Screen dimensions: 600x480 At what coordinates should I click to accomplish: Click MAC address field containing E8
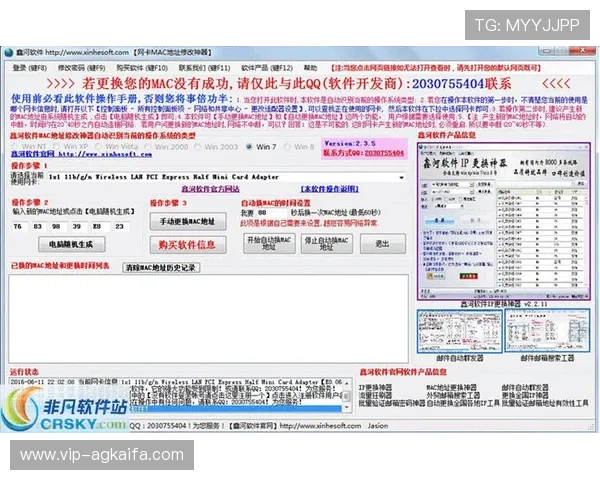98,227
